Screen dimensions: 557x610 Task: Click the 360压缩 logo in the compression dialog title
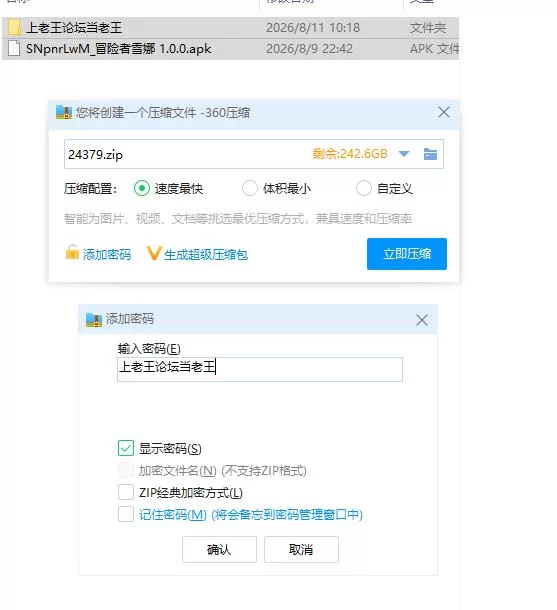click(64, 112)
